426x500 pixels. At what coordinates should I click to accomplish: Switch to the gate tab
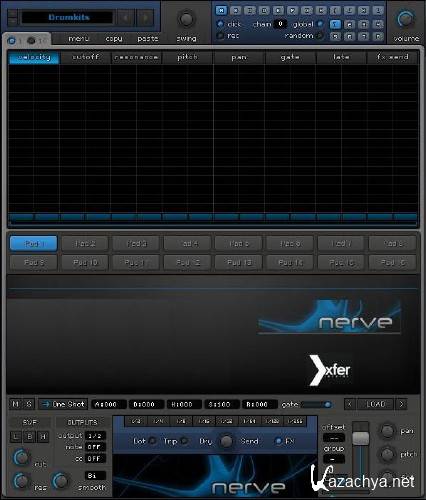(290, 57)
